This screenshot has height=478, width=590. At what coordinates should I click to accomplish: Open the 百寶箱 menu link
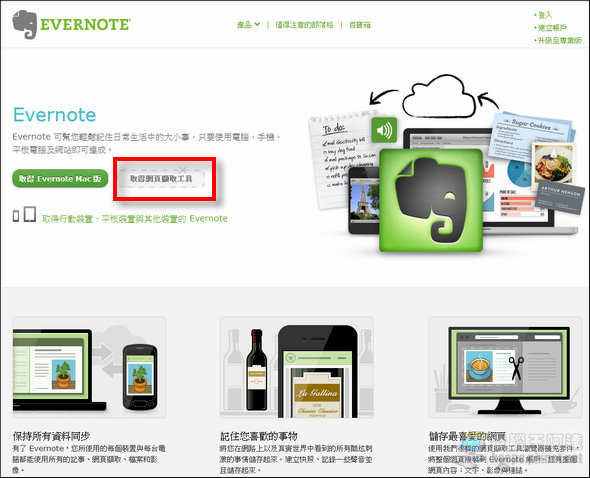pos(360,25)
